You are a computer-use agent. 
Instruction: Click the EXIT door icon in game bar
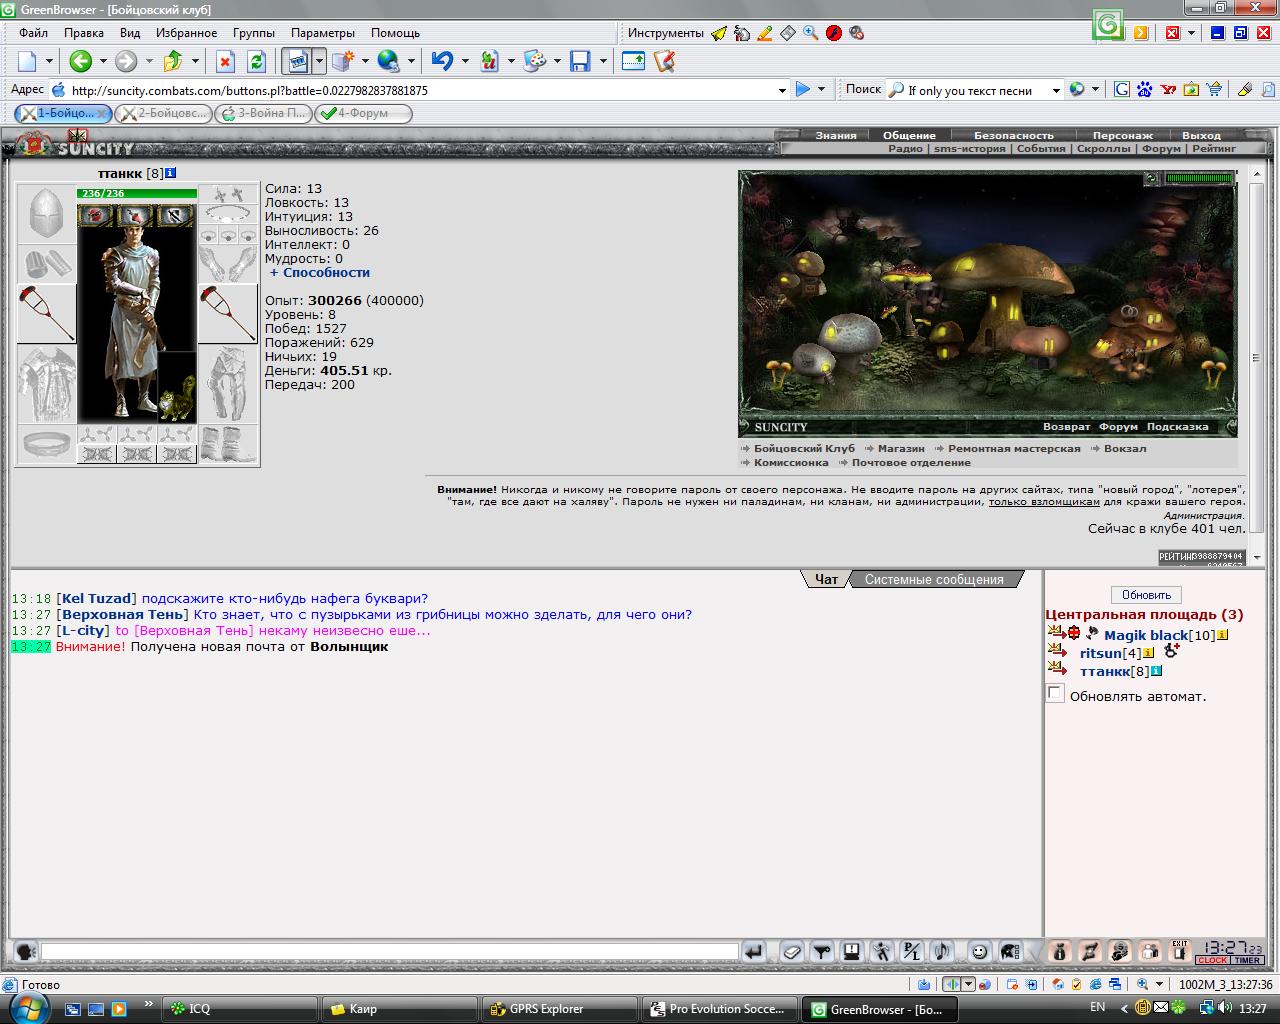pos(1180,952)
